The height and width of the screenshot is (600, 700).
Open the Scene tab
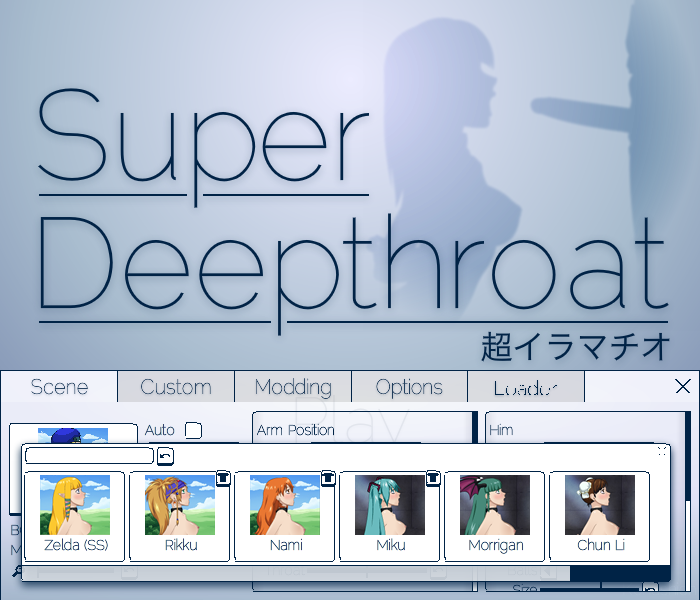(59, 387)
